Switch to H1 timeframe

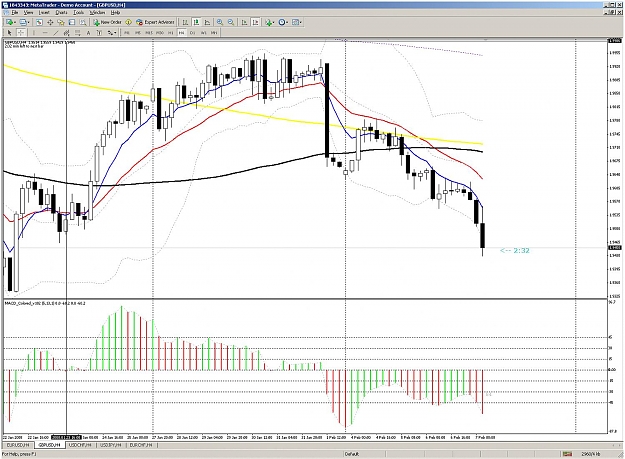pos(171,33)
